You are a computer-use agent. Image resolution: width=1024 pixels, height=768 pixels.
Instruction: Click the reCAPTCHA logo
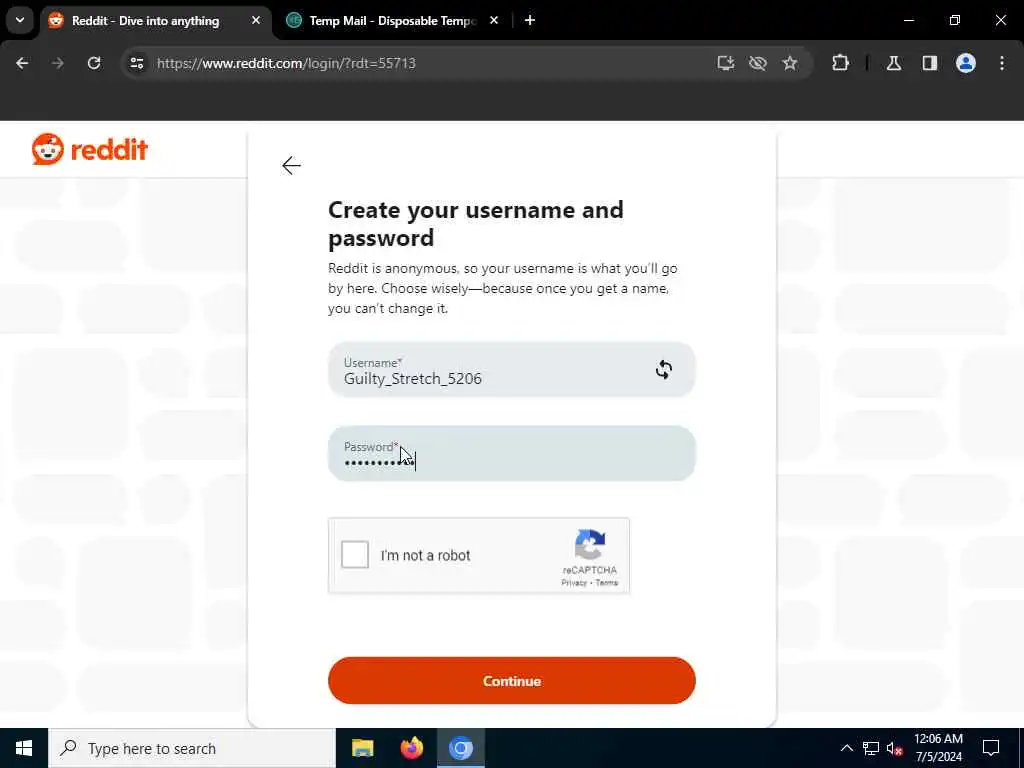[590, 545]
